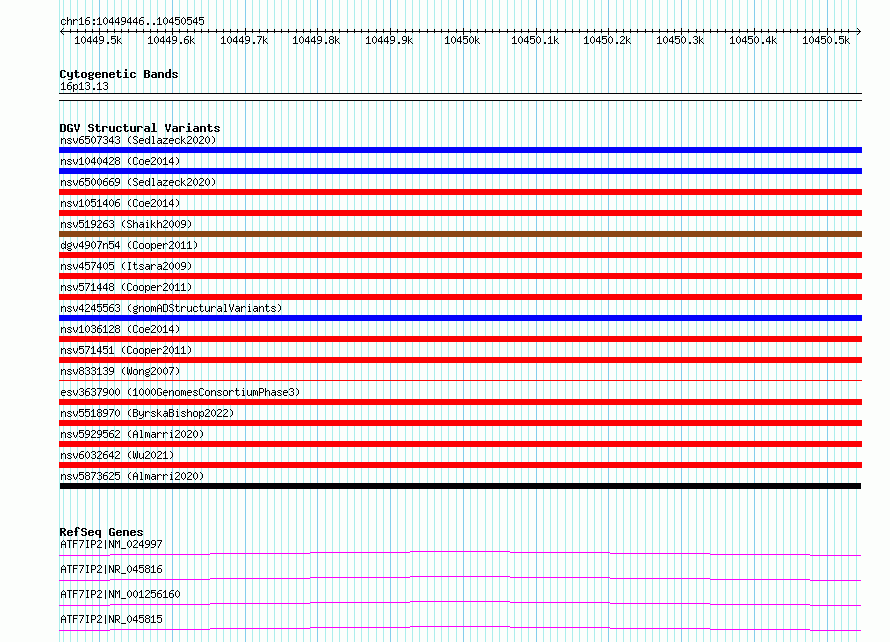Click the red bar under nsv1036128
The height and width of the screenshot is (642, 890).
[x=460, y=339]
